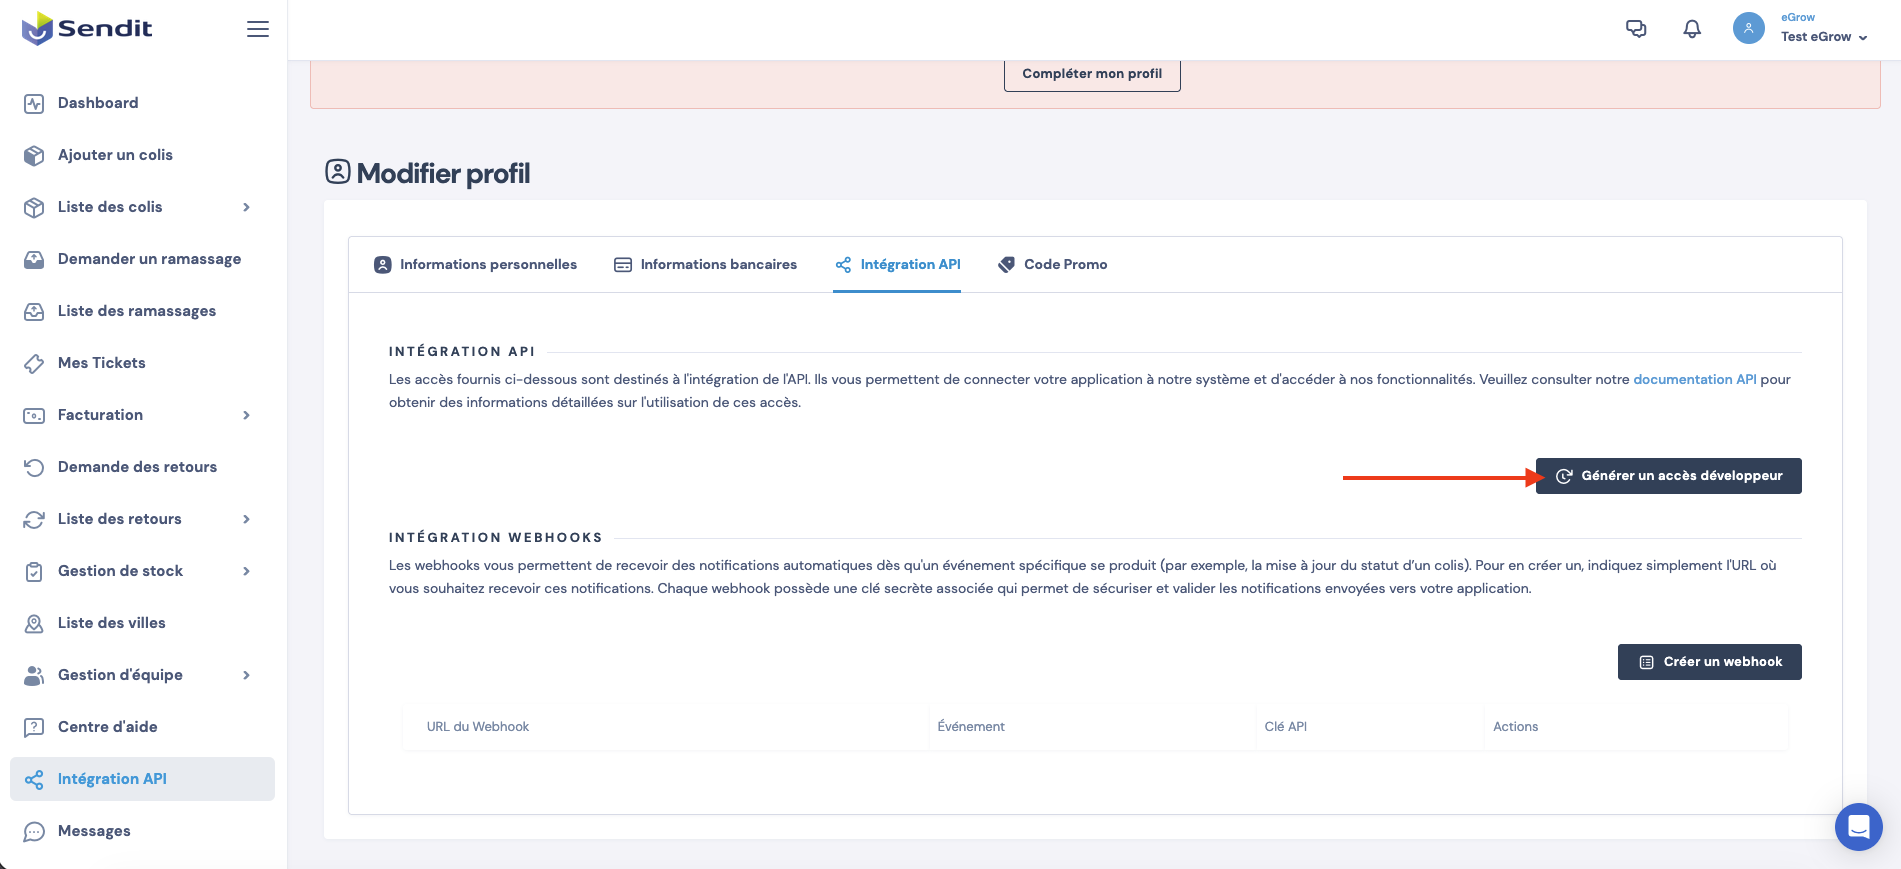Click the Demander un ramassage icon
The image size is (1901, 869).
tap(34, 259)
